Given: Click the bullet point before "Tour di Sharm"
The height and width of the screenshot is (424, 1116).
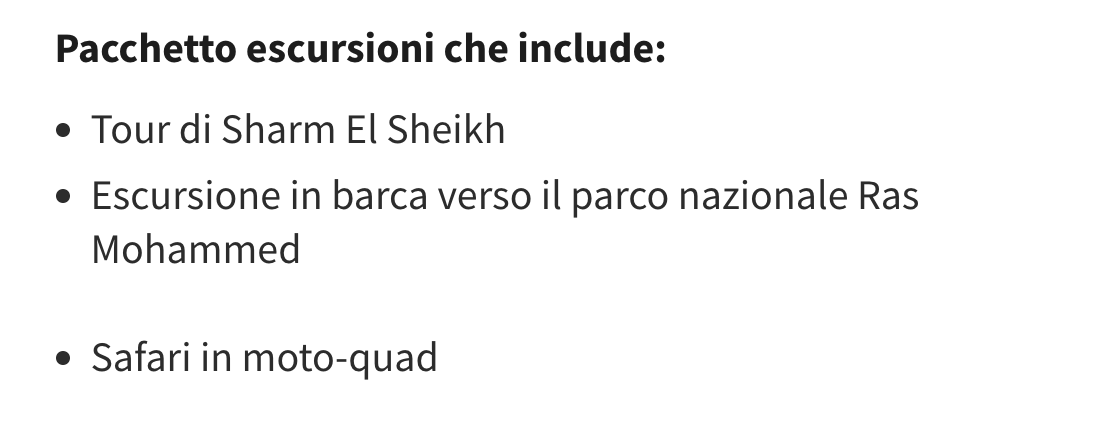Looking at the screenshot, I should tap(65, 131).
